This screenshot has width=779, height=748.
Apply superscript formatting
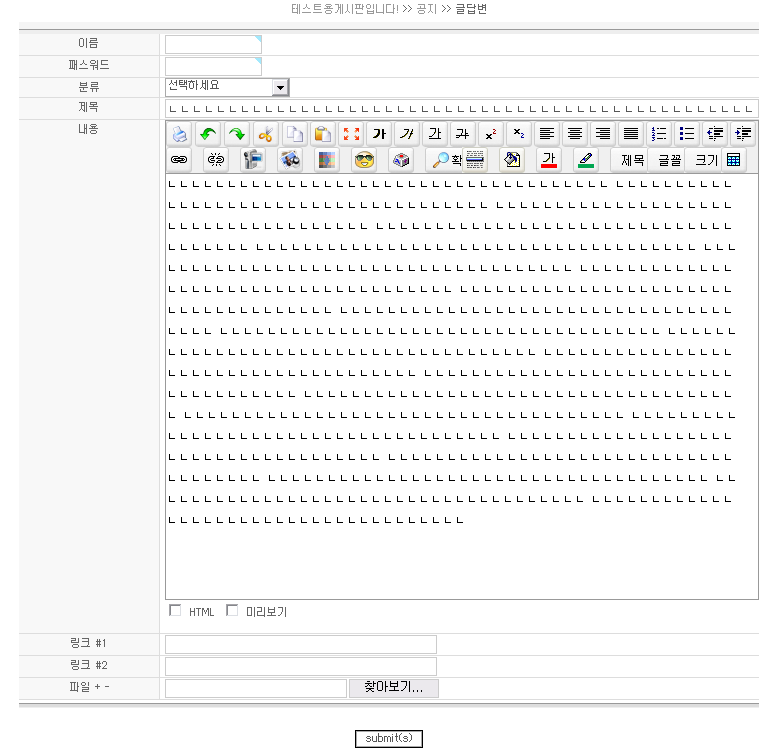pos(491,134)
